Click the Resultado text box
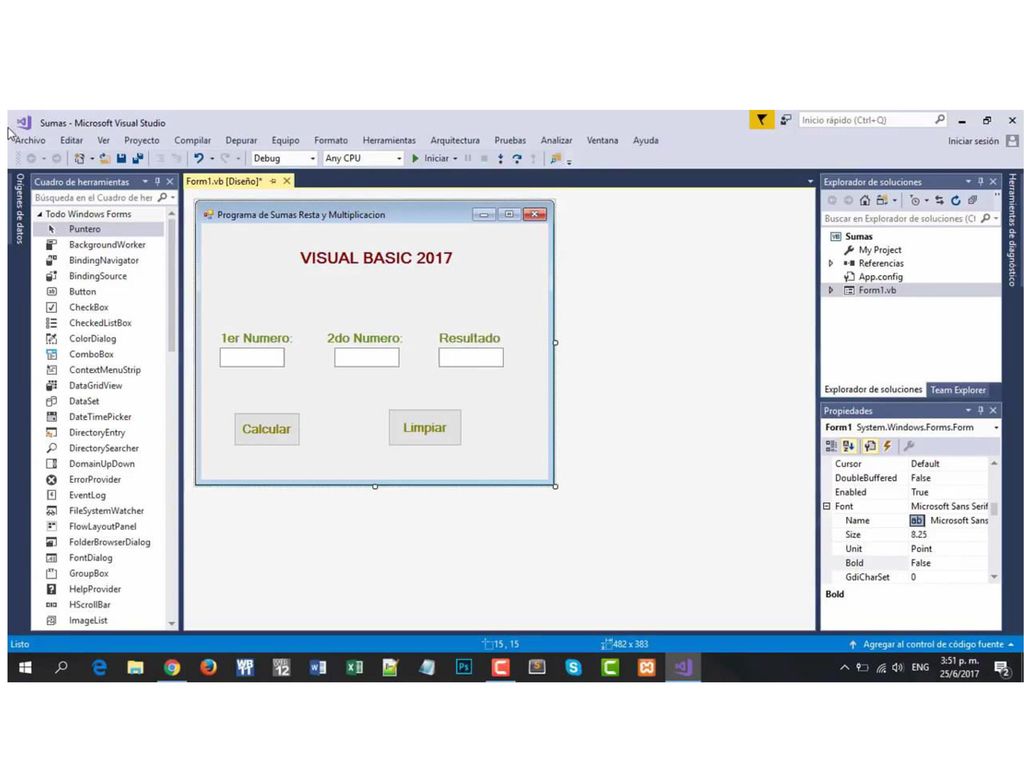Image resolution: width=1024 pixels, height=768 pixels. click(471, 357)
